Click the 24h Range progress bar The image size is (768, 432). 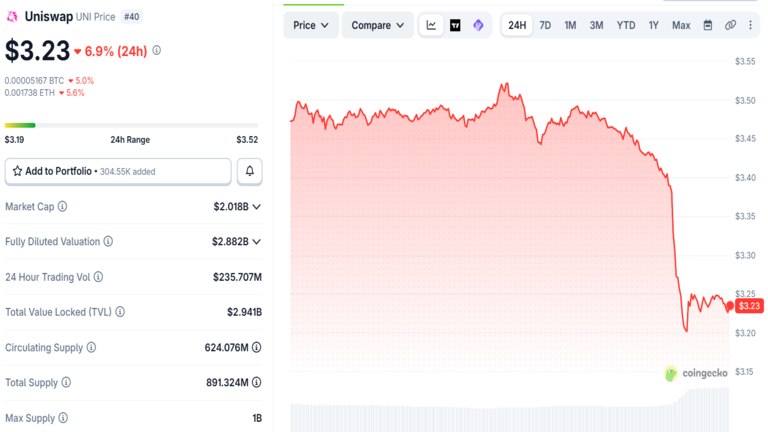131,125
